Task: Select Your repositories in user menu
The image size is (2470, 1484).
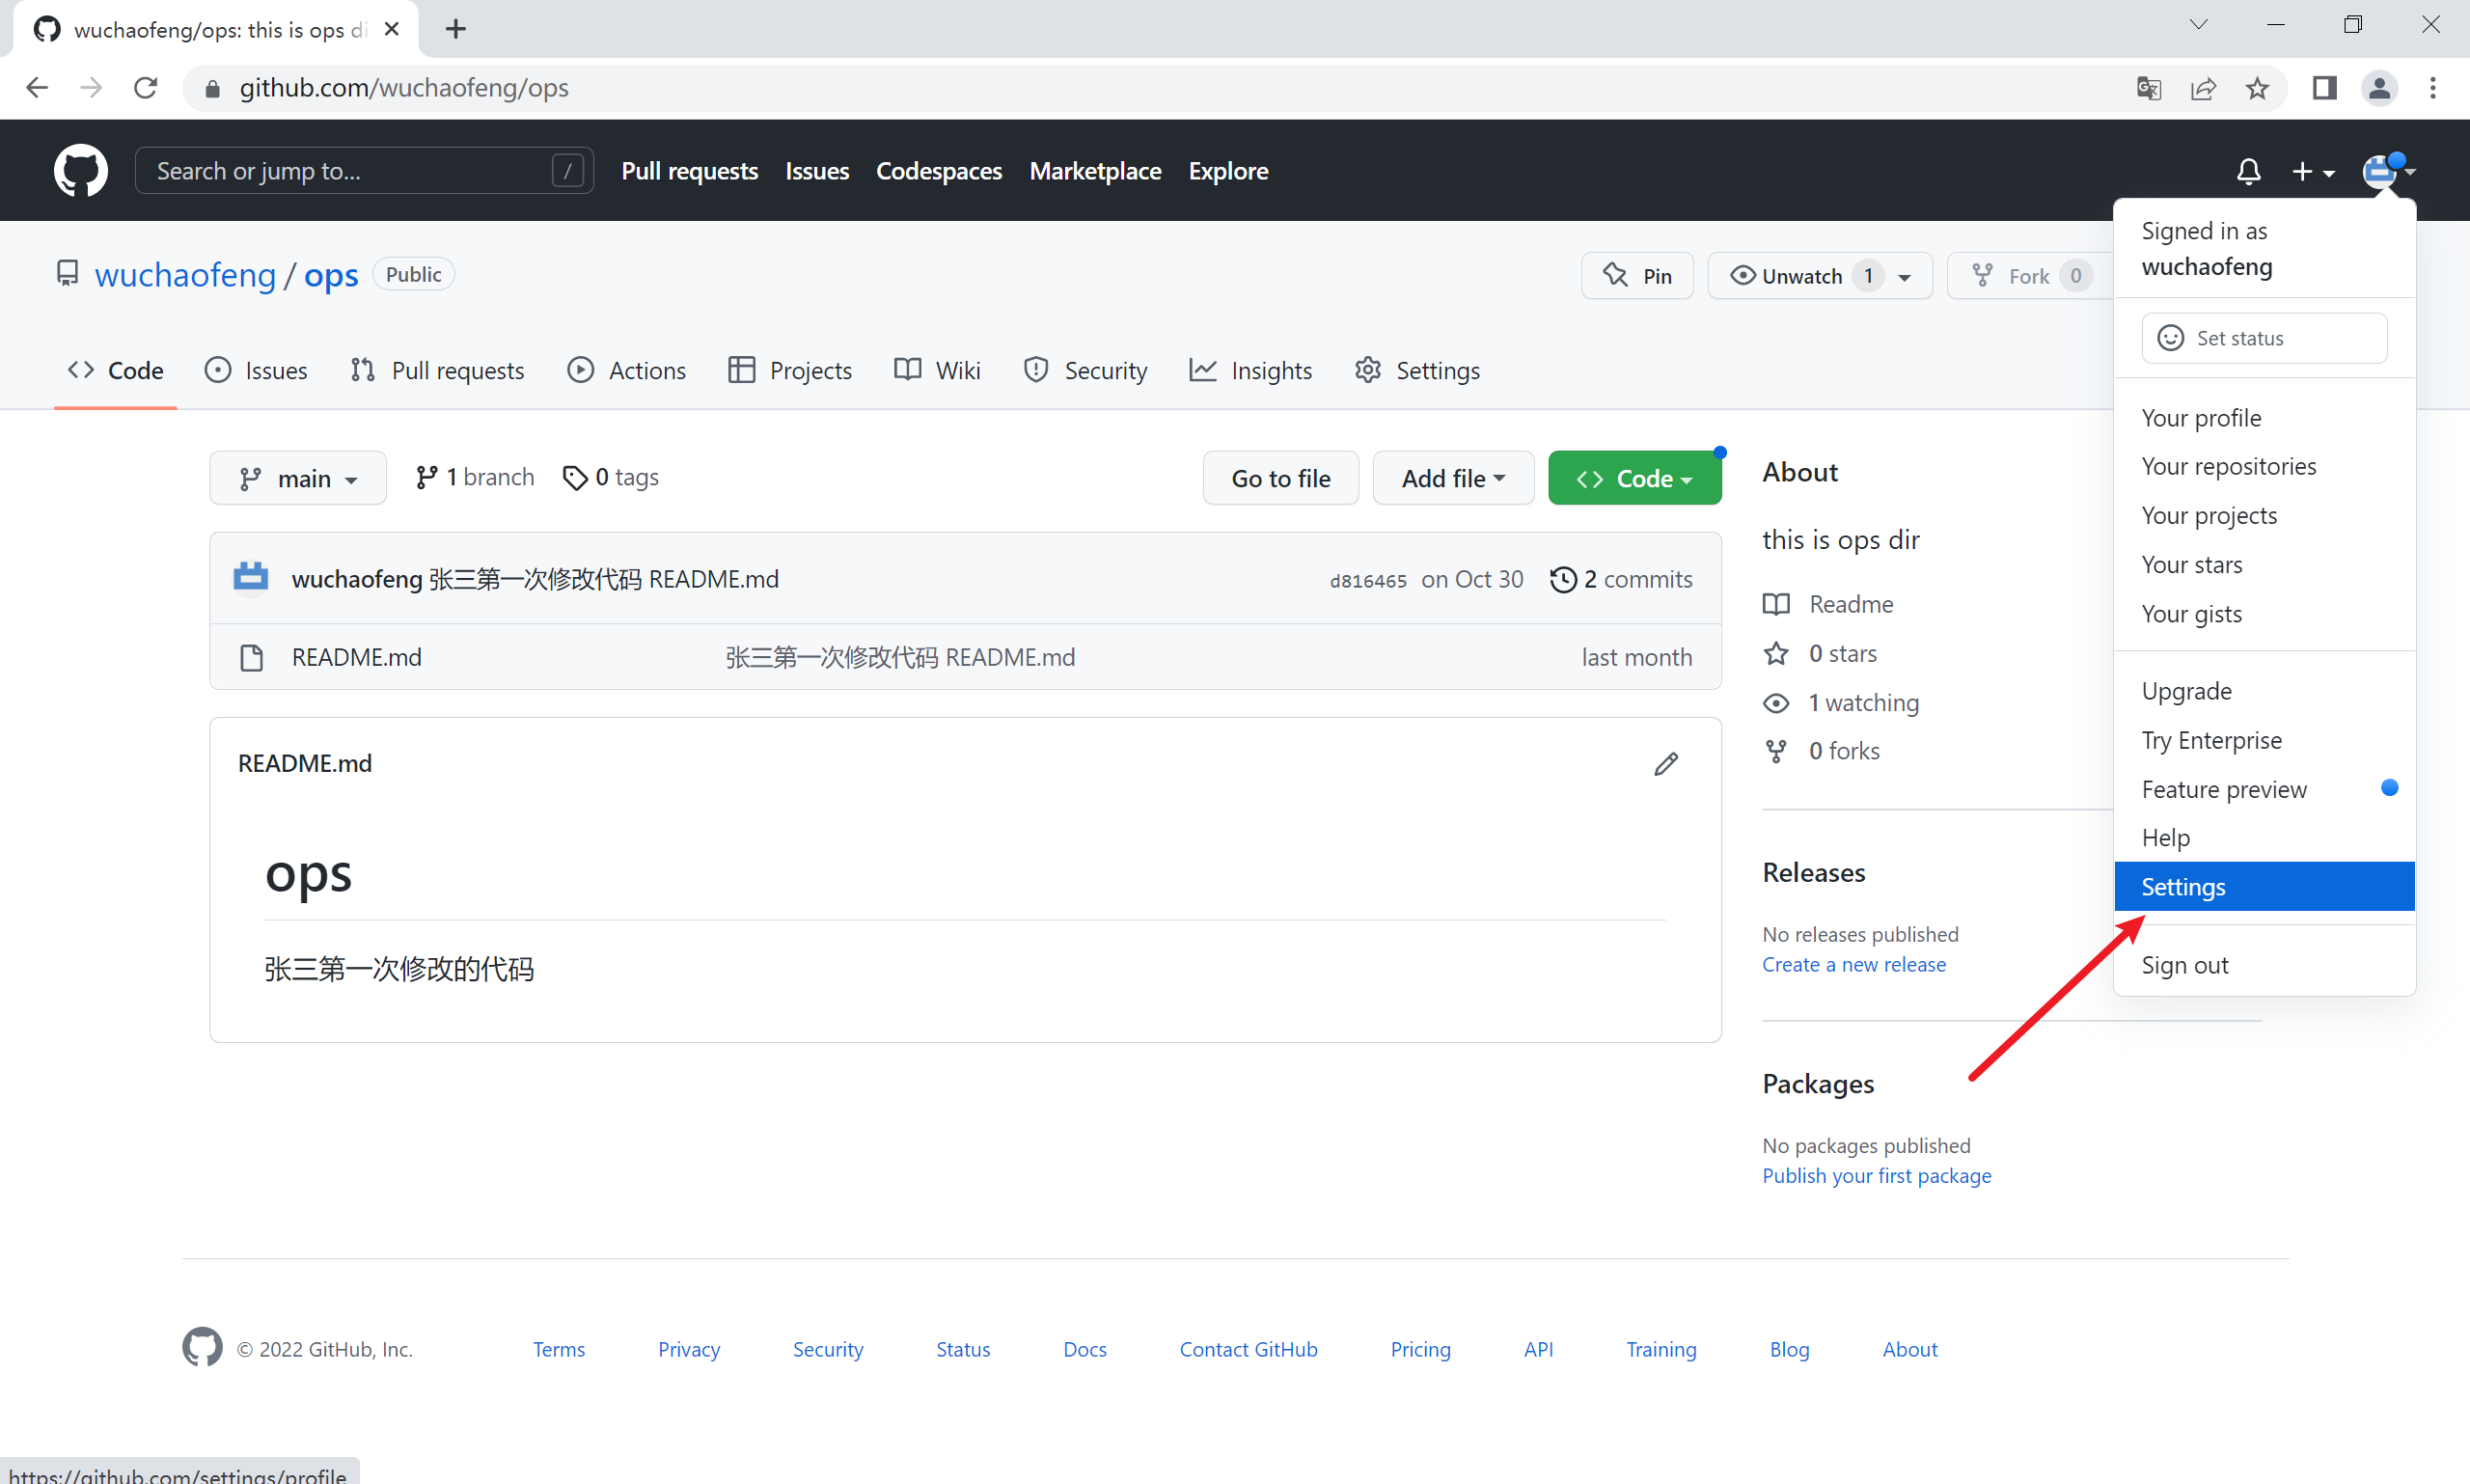Action: [x=2264, y=467]
